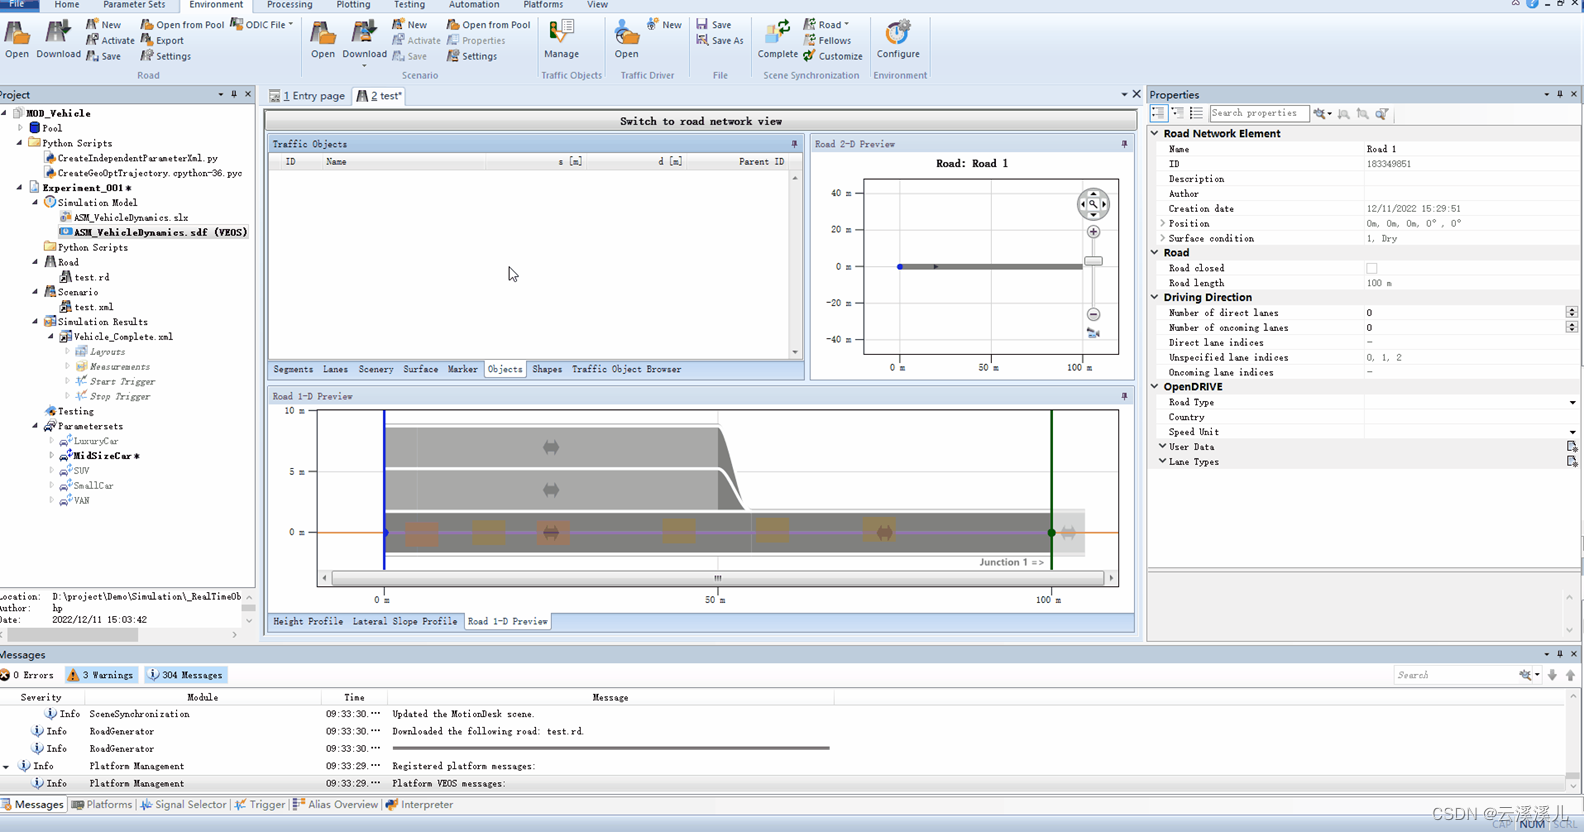
Task: Click the Manage Traffic Objects icon
Action: [561, 40]
